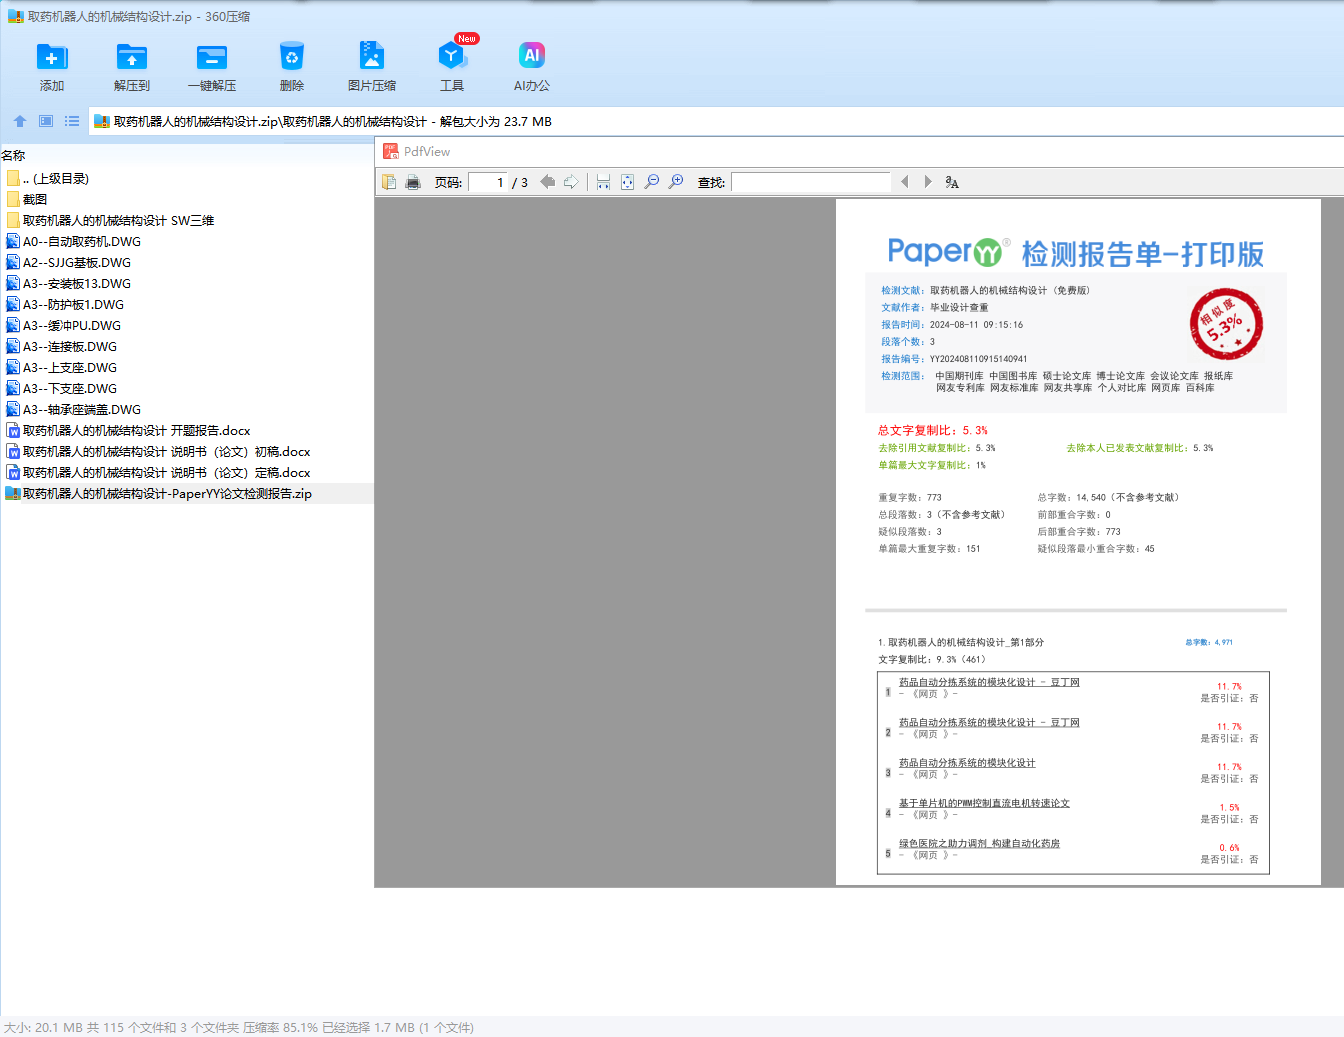Viewport: 1344px width, 1037px height.
Task: Open the 图片压缩 image compression tool
Action: pos(372,67)
